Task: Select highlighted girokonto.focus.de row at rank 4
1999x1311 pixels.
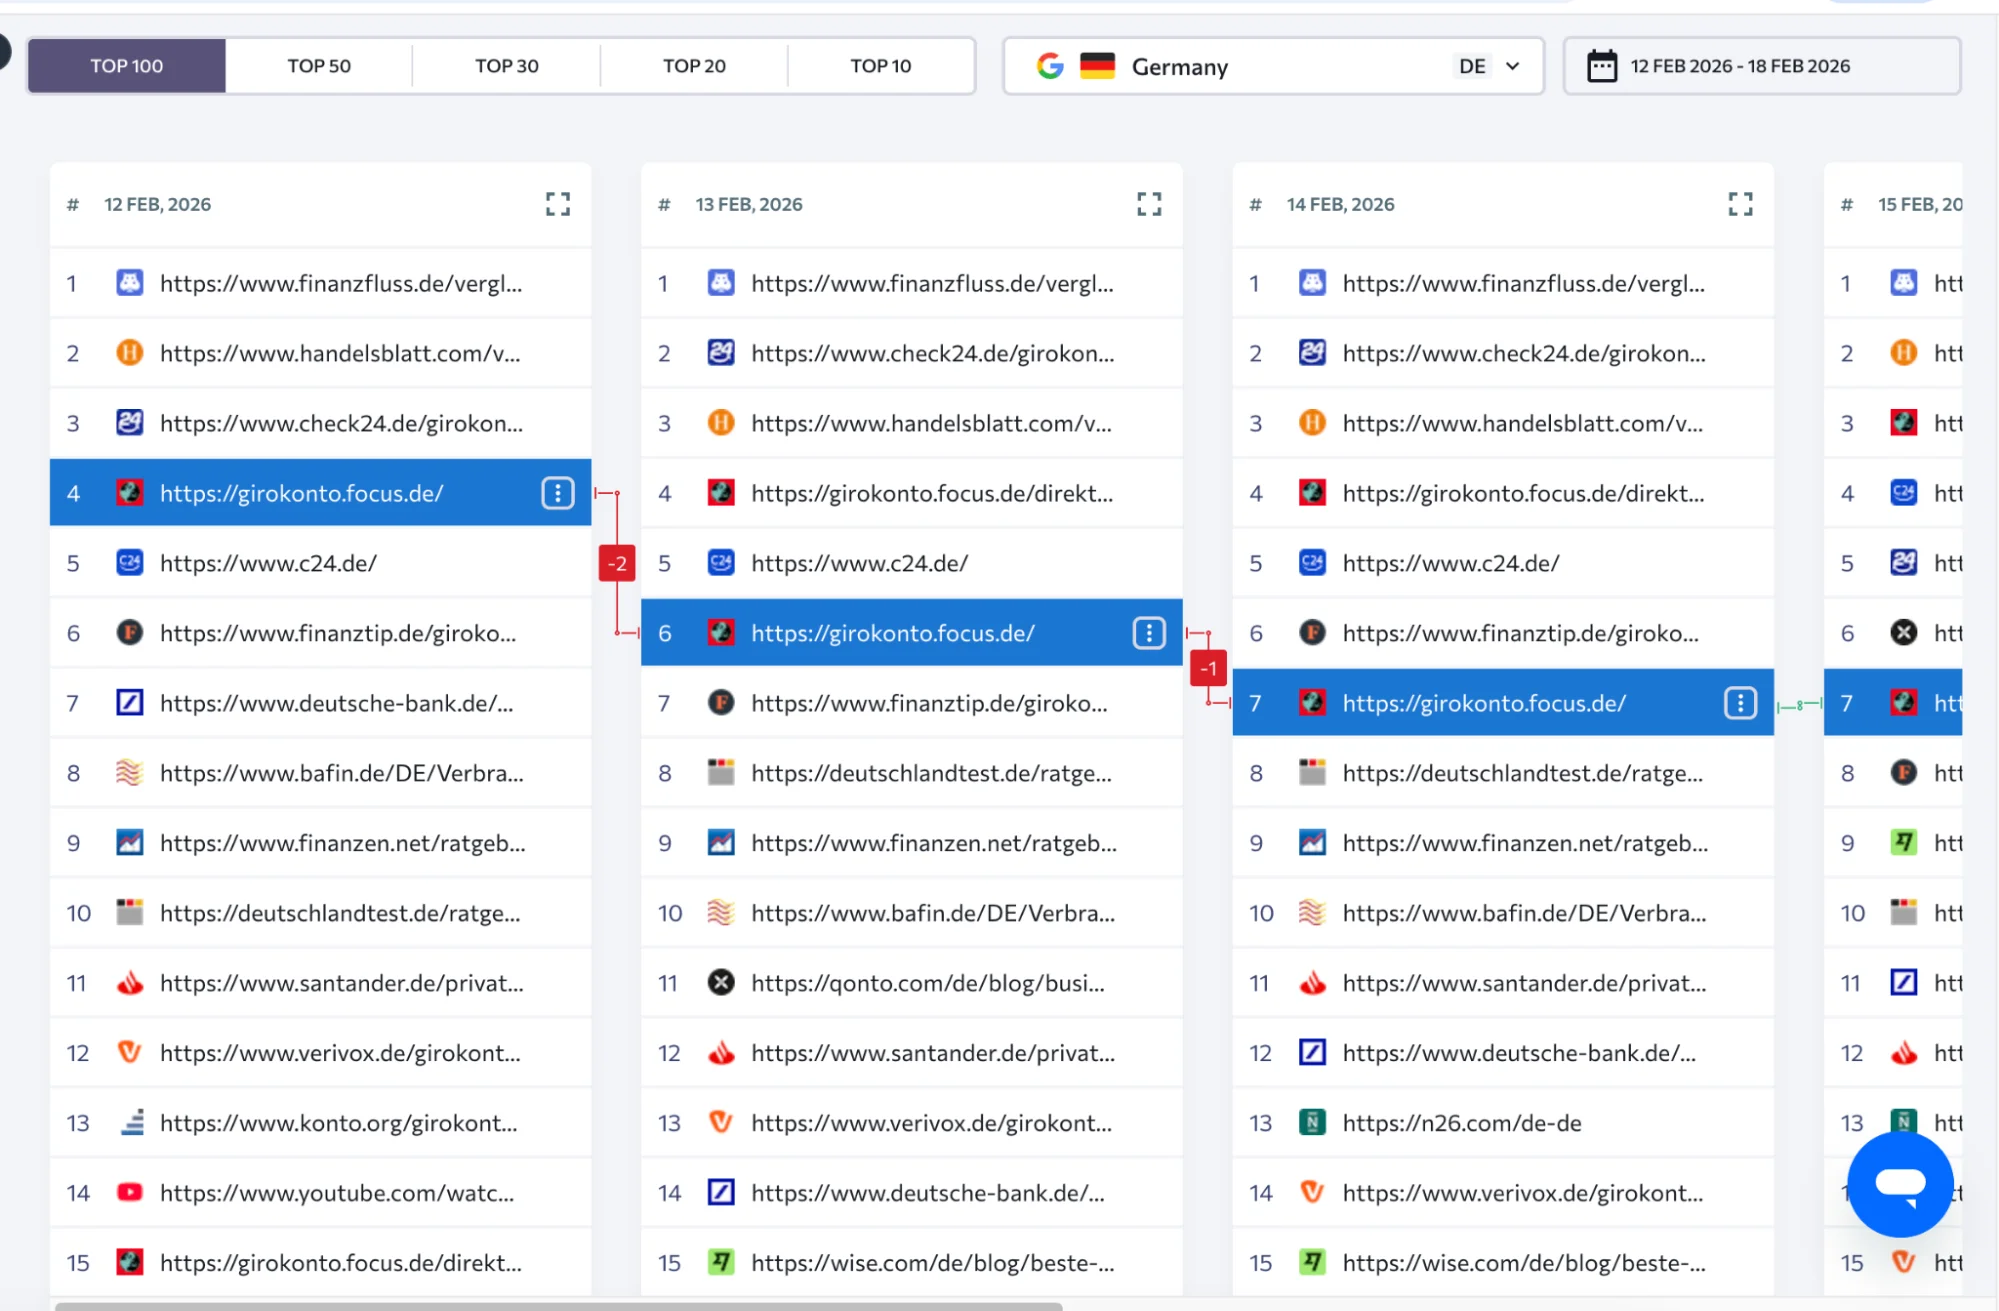Action: pos(320,493)
